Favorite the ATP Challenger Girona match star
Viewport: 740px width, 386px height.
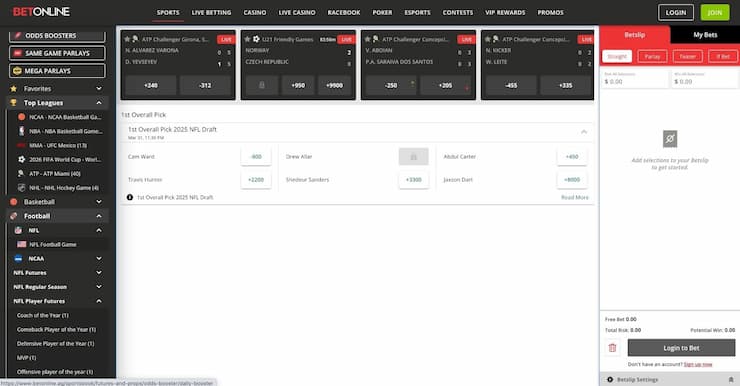(x=127, y=39)
